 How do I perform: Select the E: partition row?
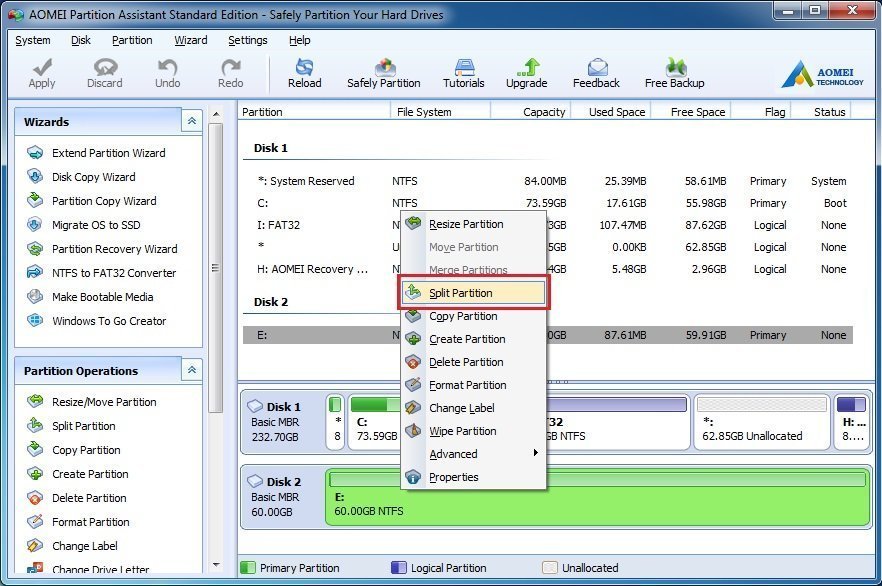point(548,335)
